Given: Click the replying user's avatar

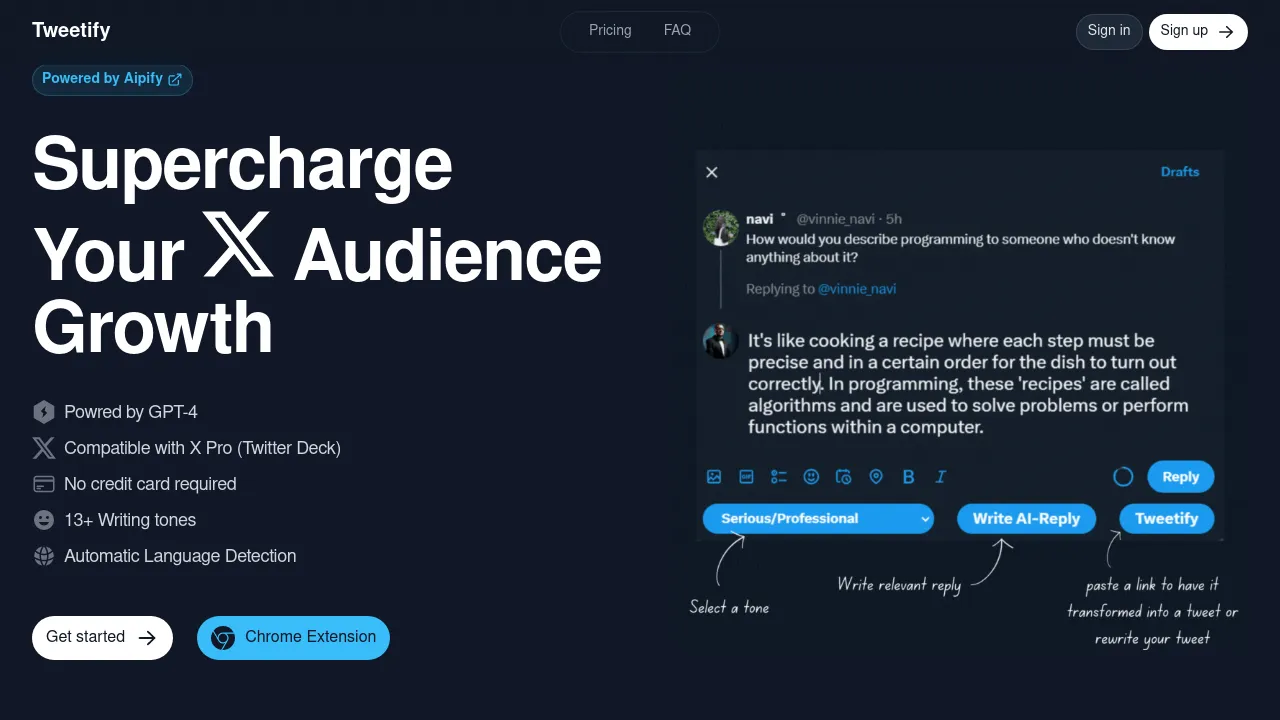Looking at the screenshot, I should click(x=721, y=341).
